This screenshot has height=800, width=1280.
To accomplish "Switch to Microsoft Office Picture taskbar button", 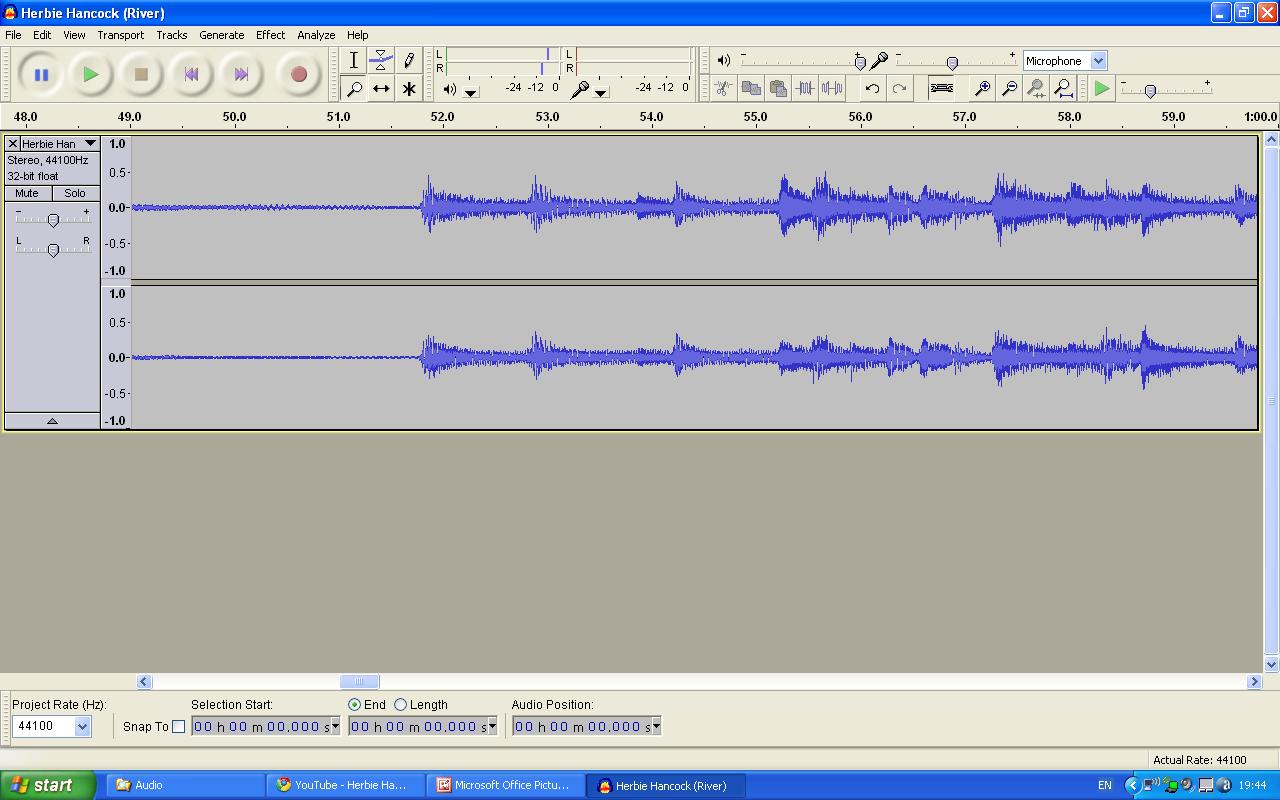I will 506,785.
